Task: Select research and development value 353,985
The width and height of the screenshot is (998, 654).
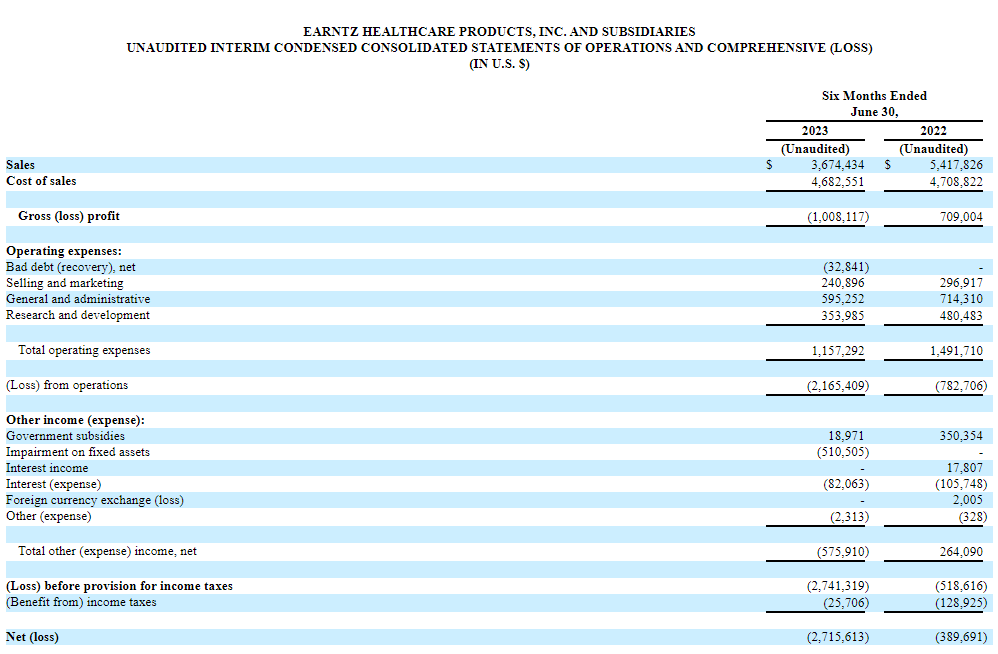Action: [x=843, y=316]
